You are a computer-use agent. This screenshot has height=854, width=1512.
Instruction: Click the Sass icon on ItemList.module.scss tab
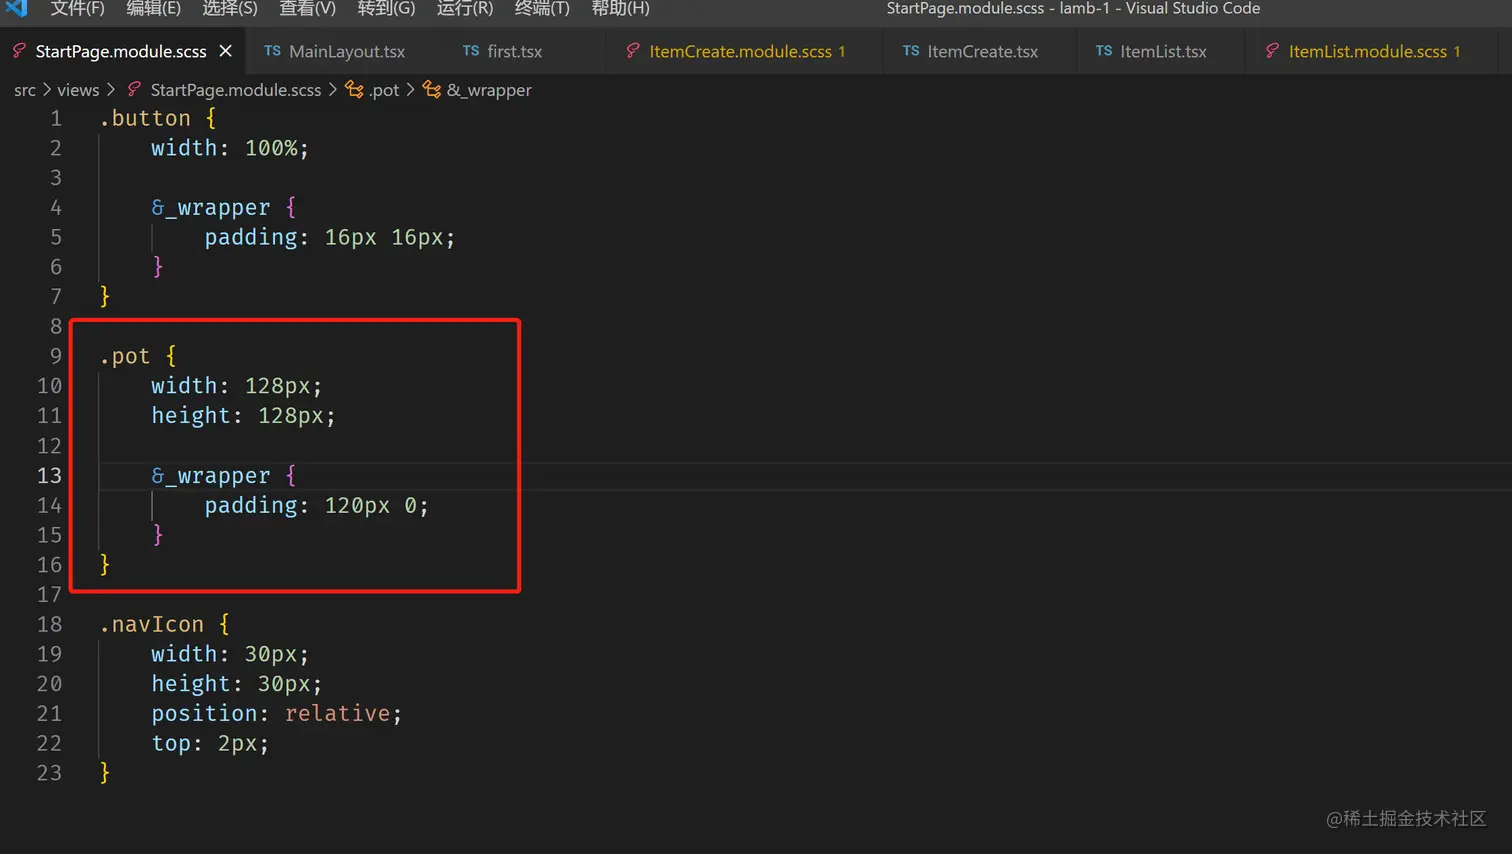tap(1272, 51)
